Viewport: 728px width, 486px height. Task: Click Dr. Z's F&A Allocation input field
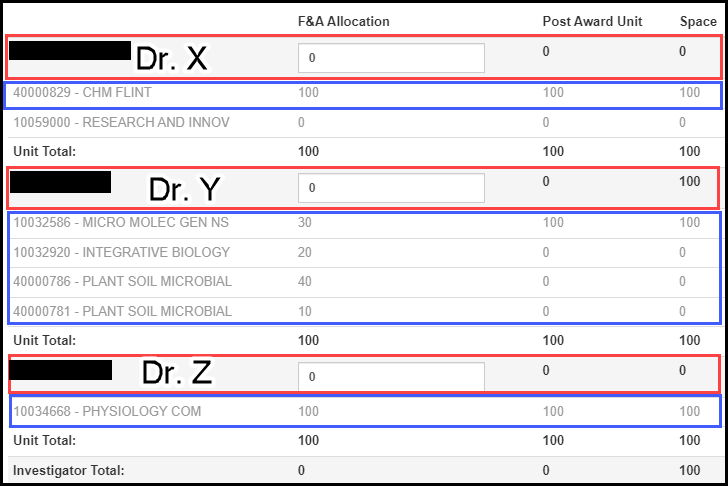391,377
